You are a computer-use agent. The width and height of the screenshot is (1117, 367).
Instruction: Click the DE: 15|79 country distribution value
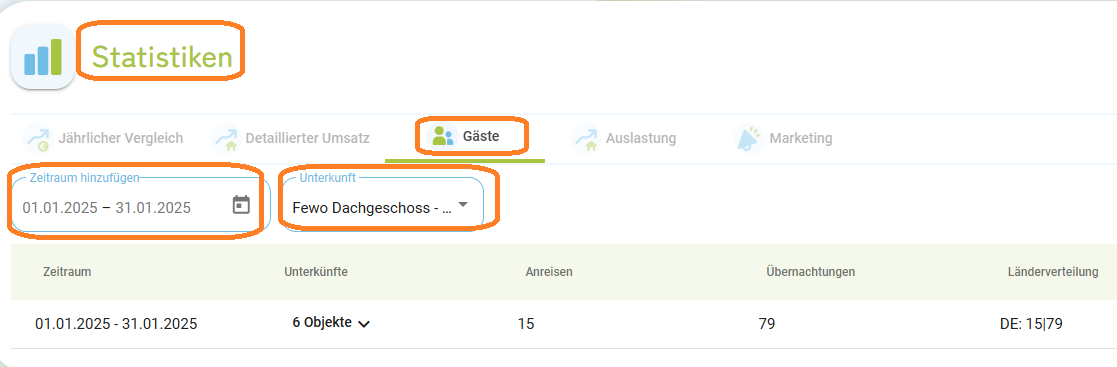click(1032, 324)
